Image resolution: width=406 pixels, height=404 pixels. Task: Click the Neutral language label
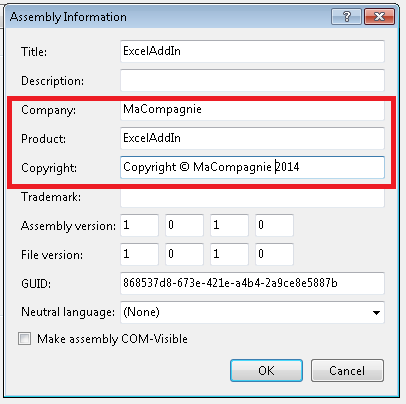click(68, 312)
